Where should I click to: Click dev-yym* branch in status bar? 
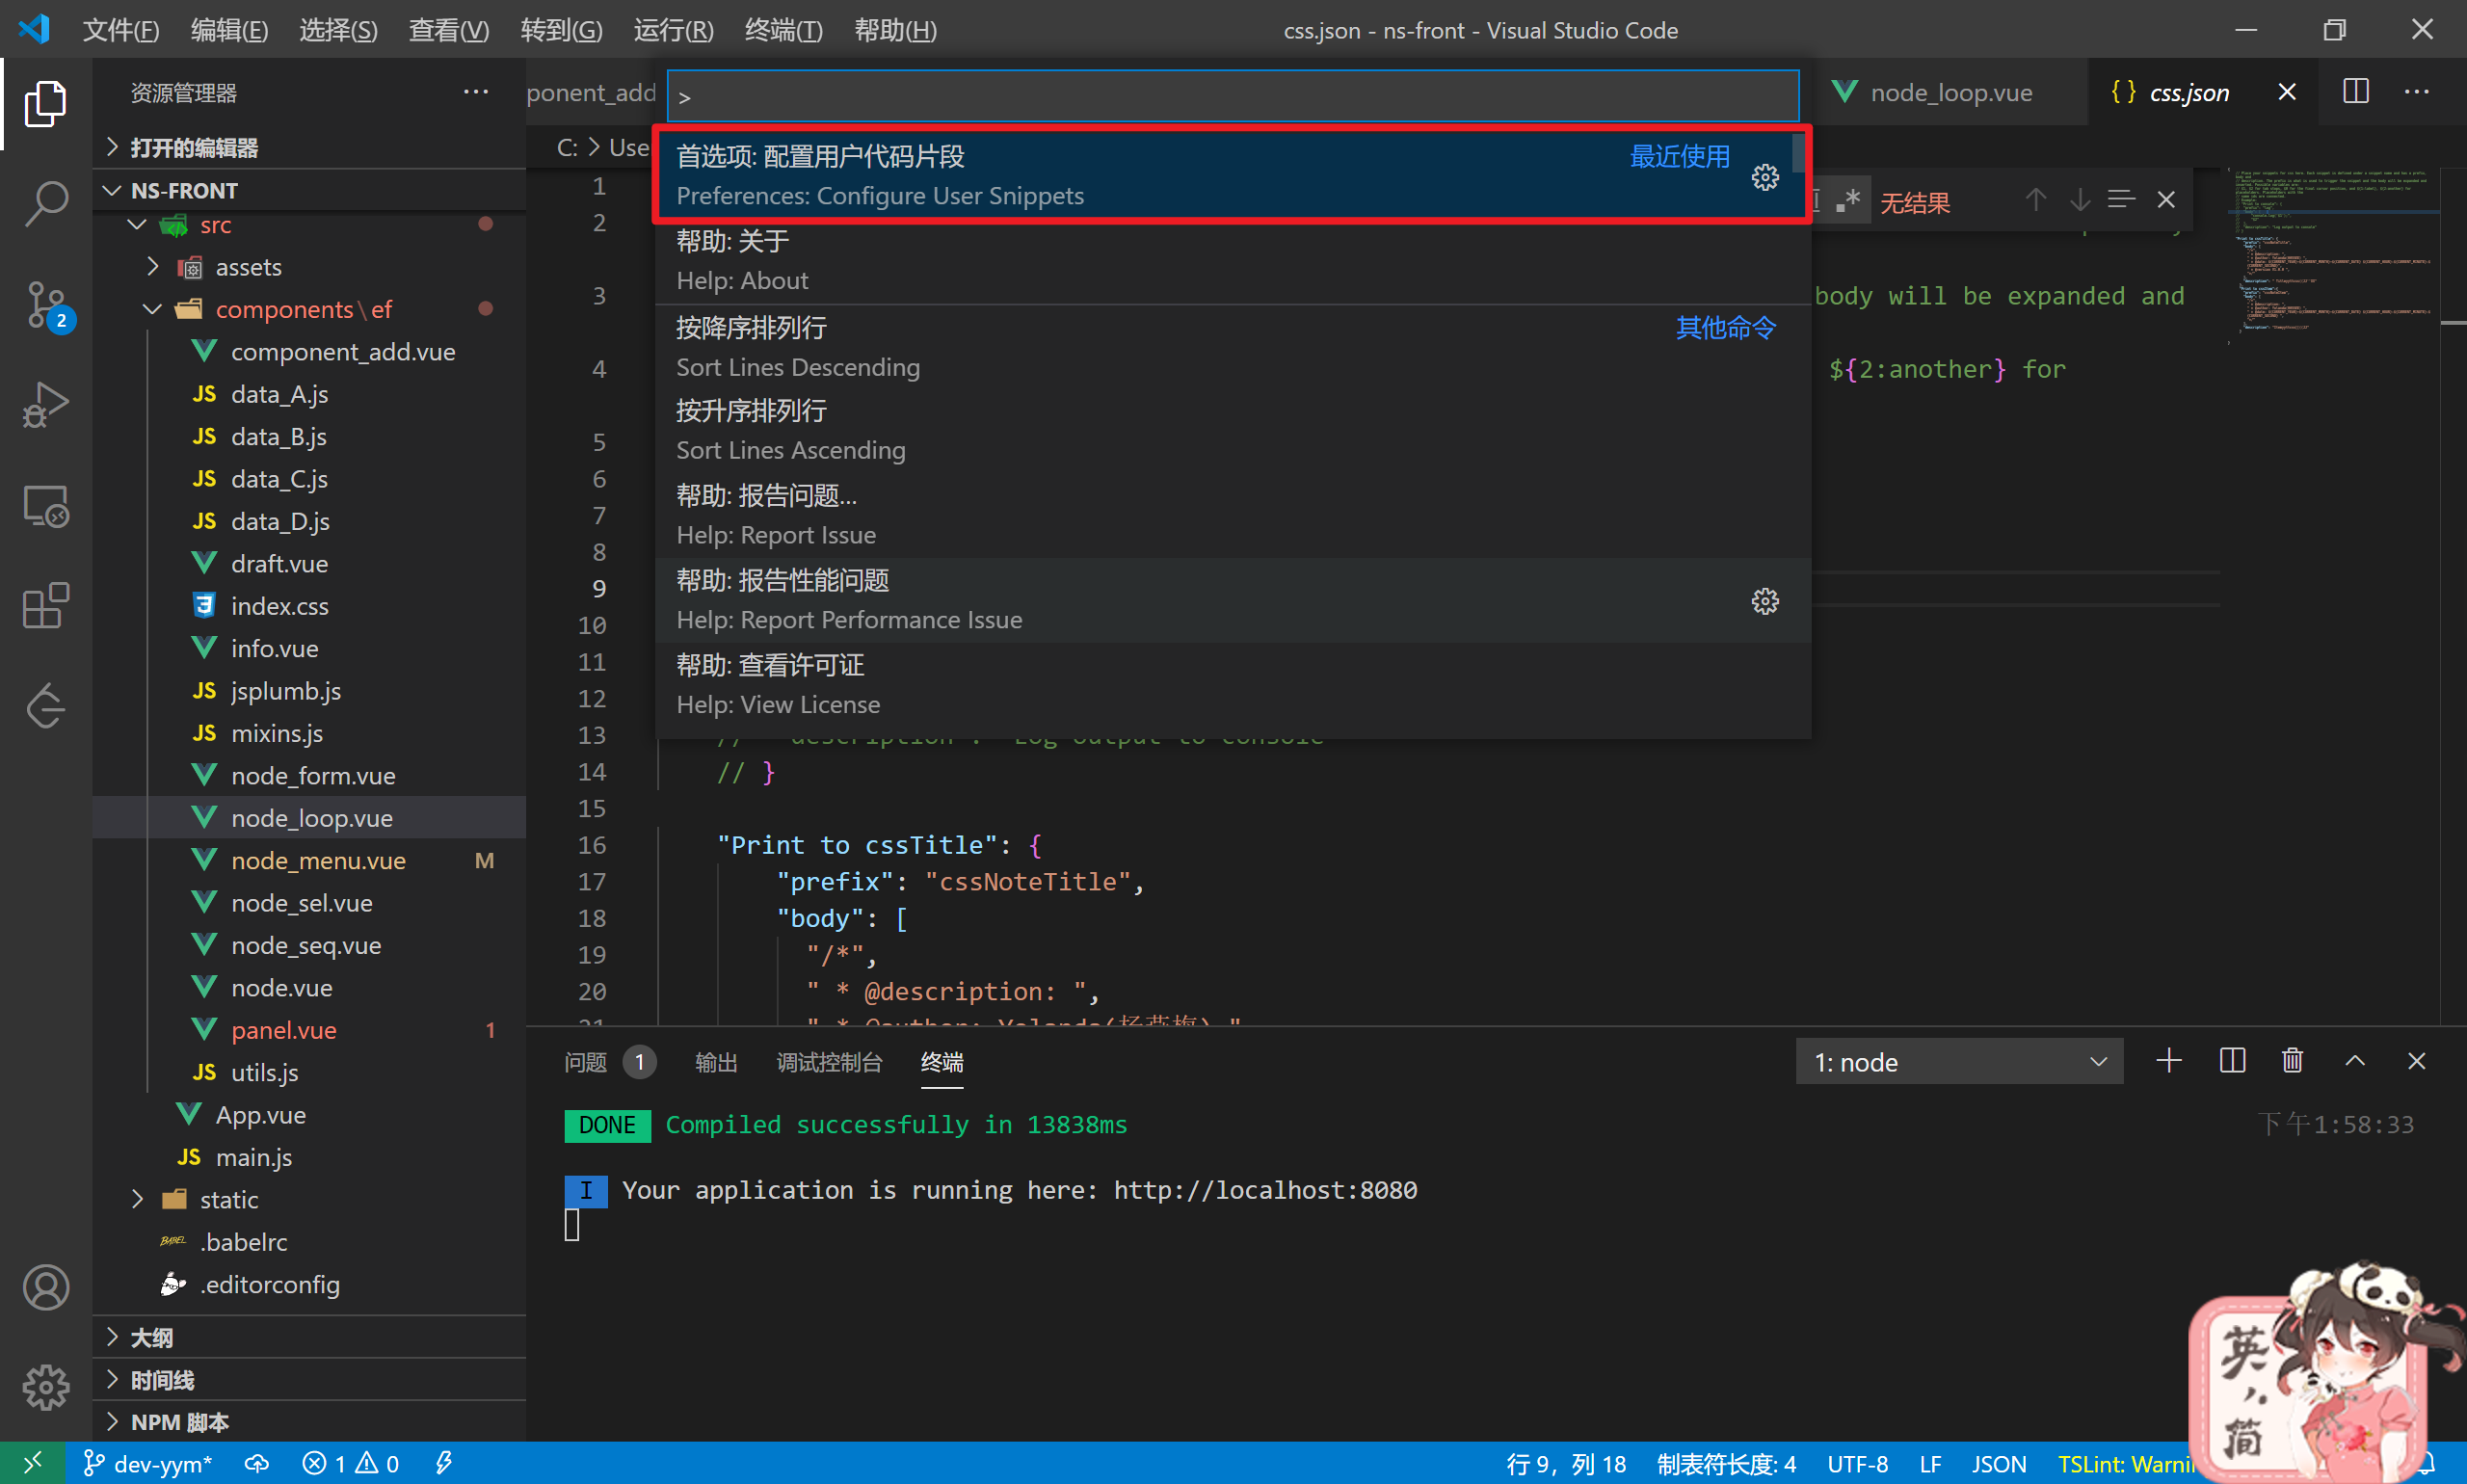click(149, 1464)
